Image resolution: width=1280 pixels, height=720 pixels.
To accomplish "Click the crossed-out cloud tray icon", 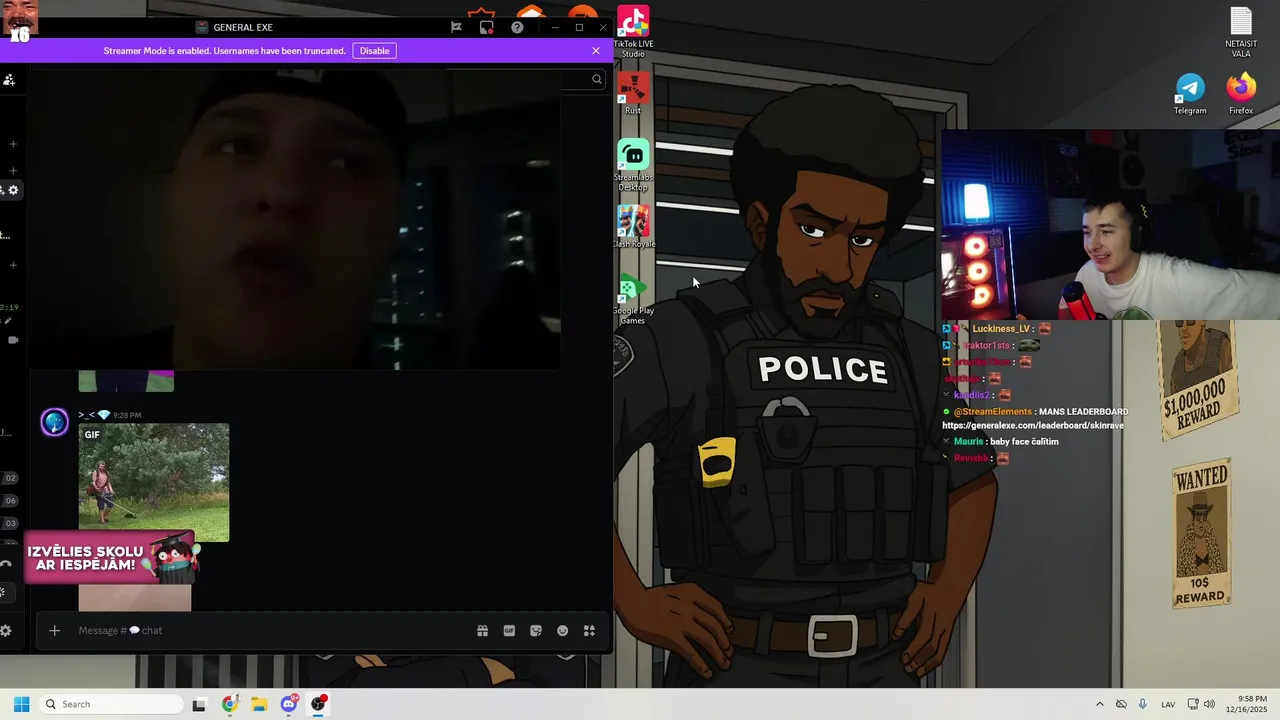I will 1121,704.
